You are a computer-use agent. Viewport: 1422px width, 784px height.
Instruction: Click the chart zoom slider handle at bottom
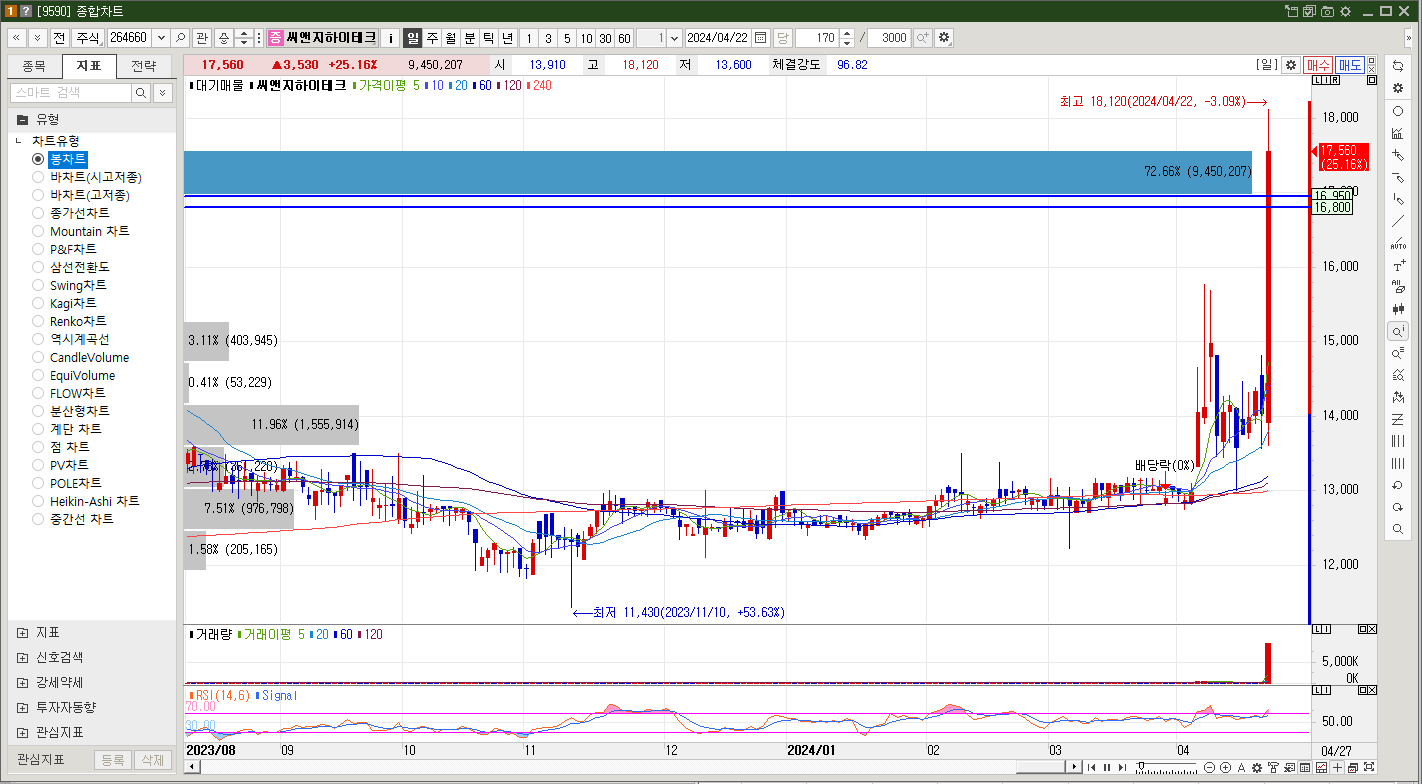pos(1141,765)
